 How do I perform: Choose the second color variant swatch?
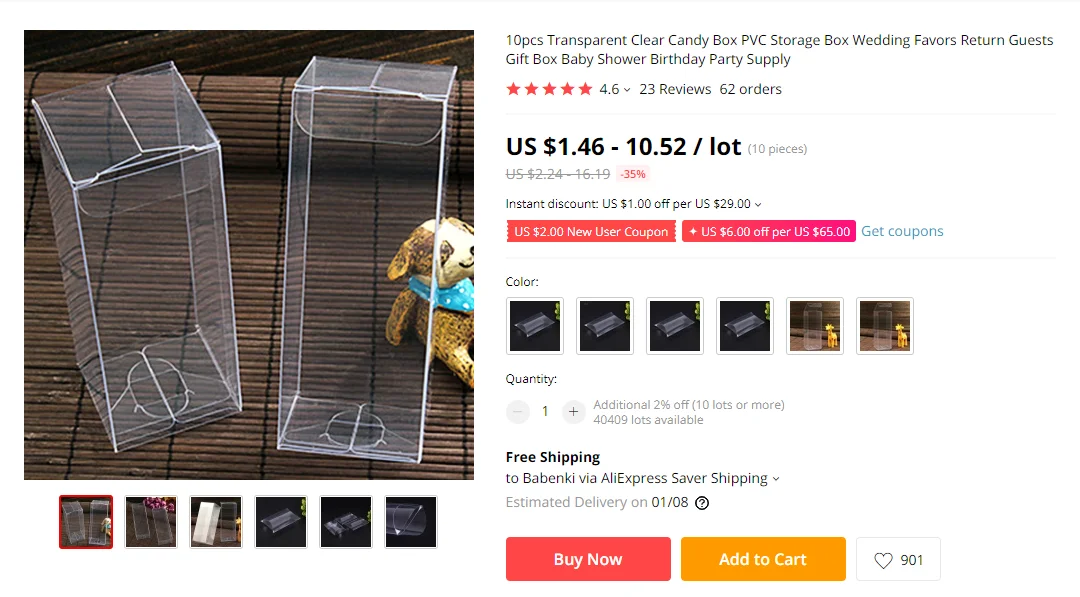(605, 326)
